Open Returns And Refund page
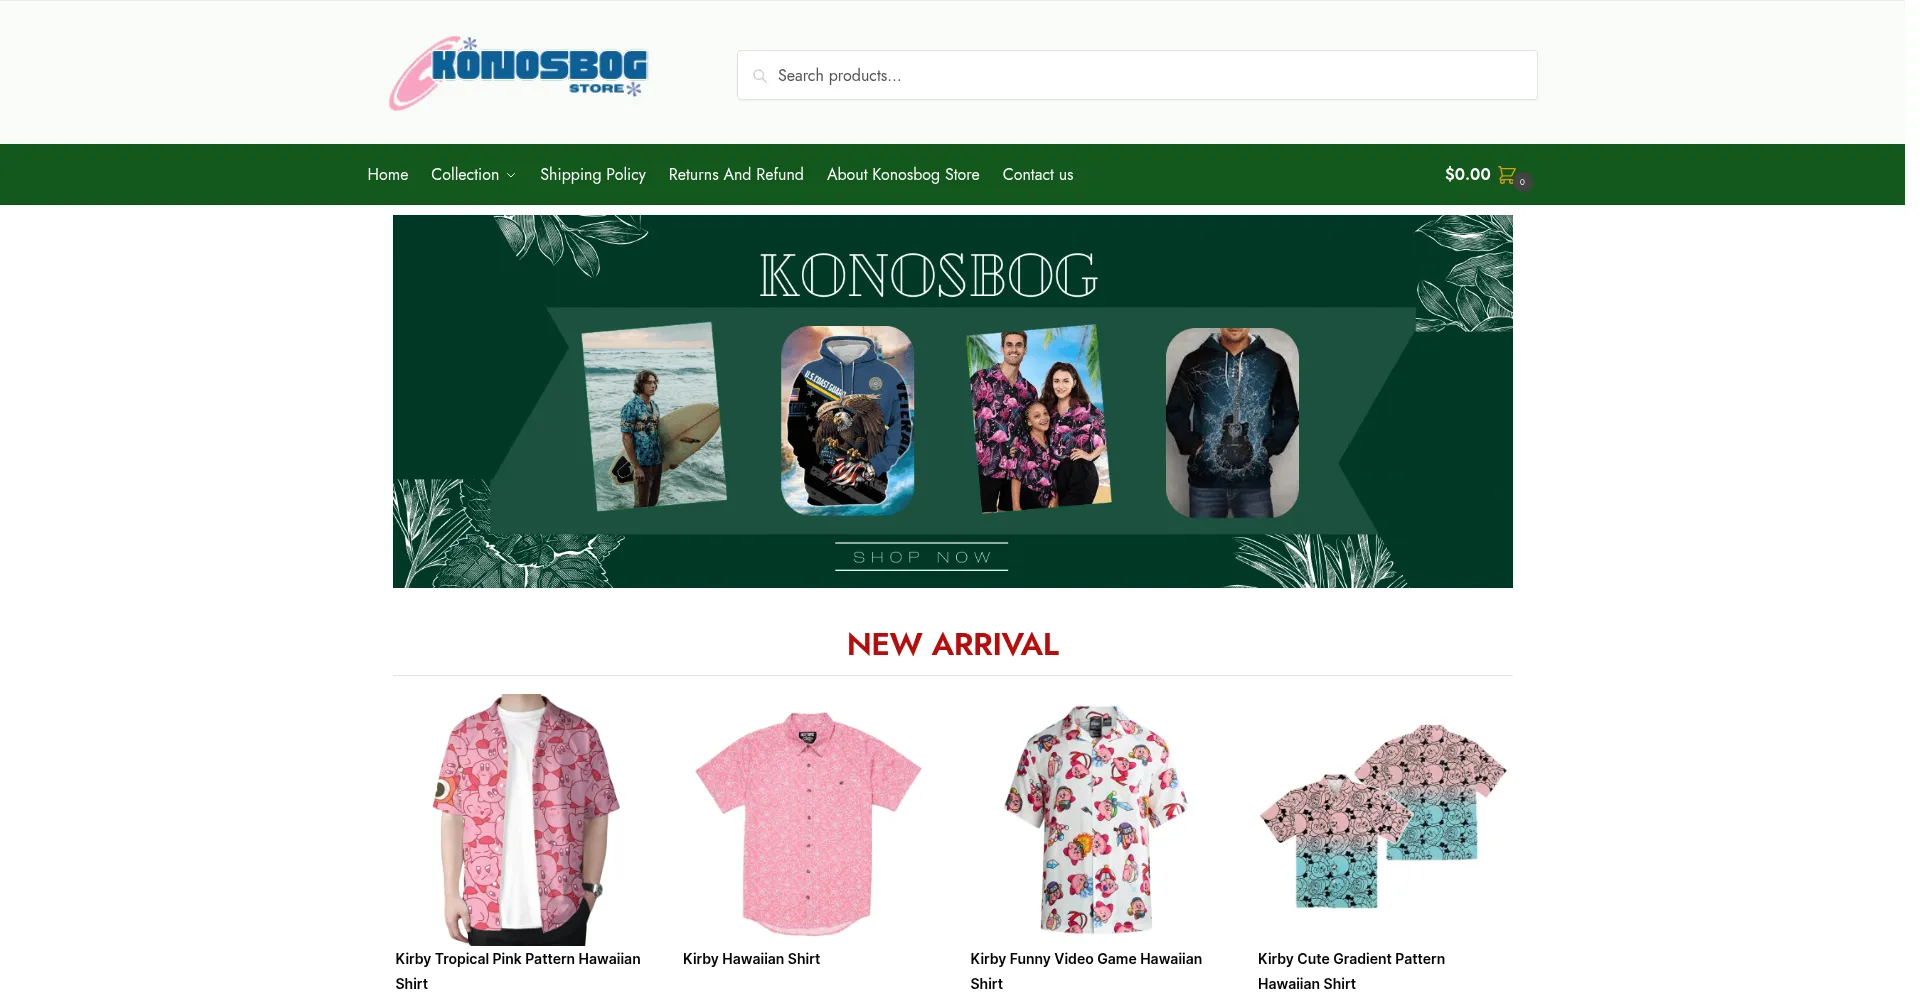 (x=736, y=174)
